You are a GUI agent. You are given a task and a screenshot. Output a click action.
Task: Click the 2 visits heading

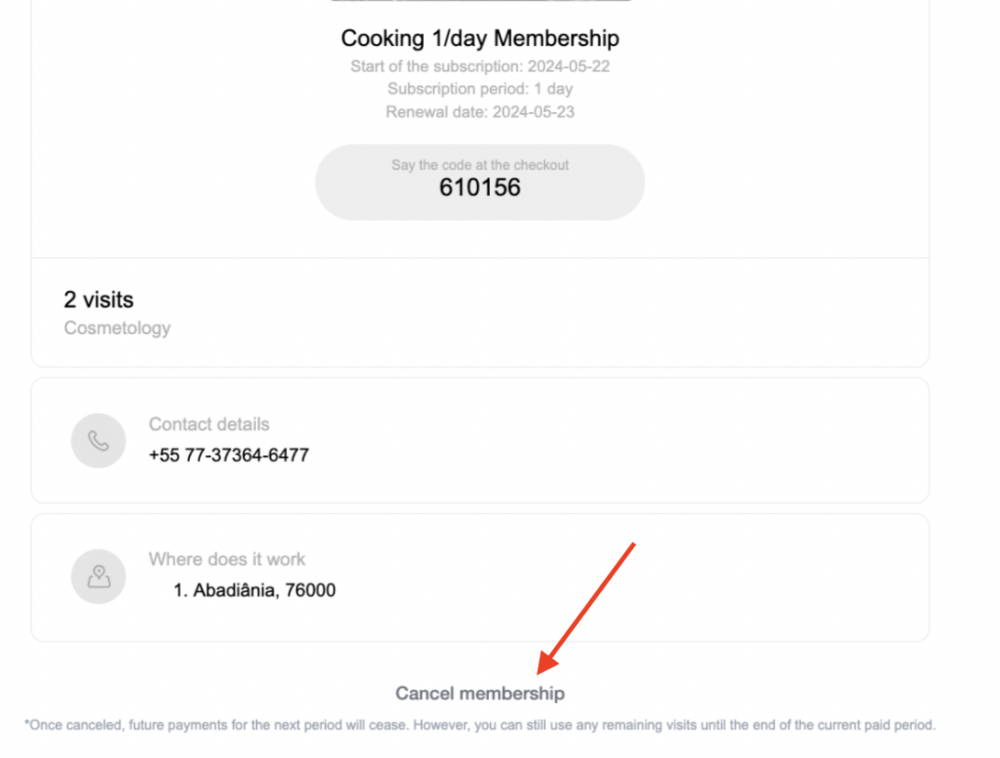pyautogui.click(x=98, y=299)
